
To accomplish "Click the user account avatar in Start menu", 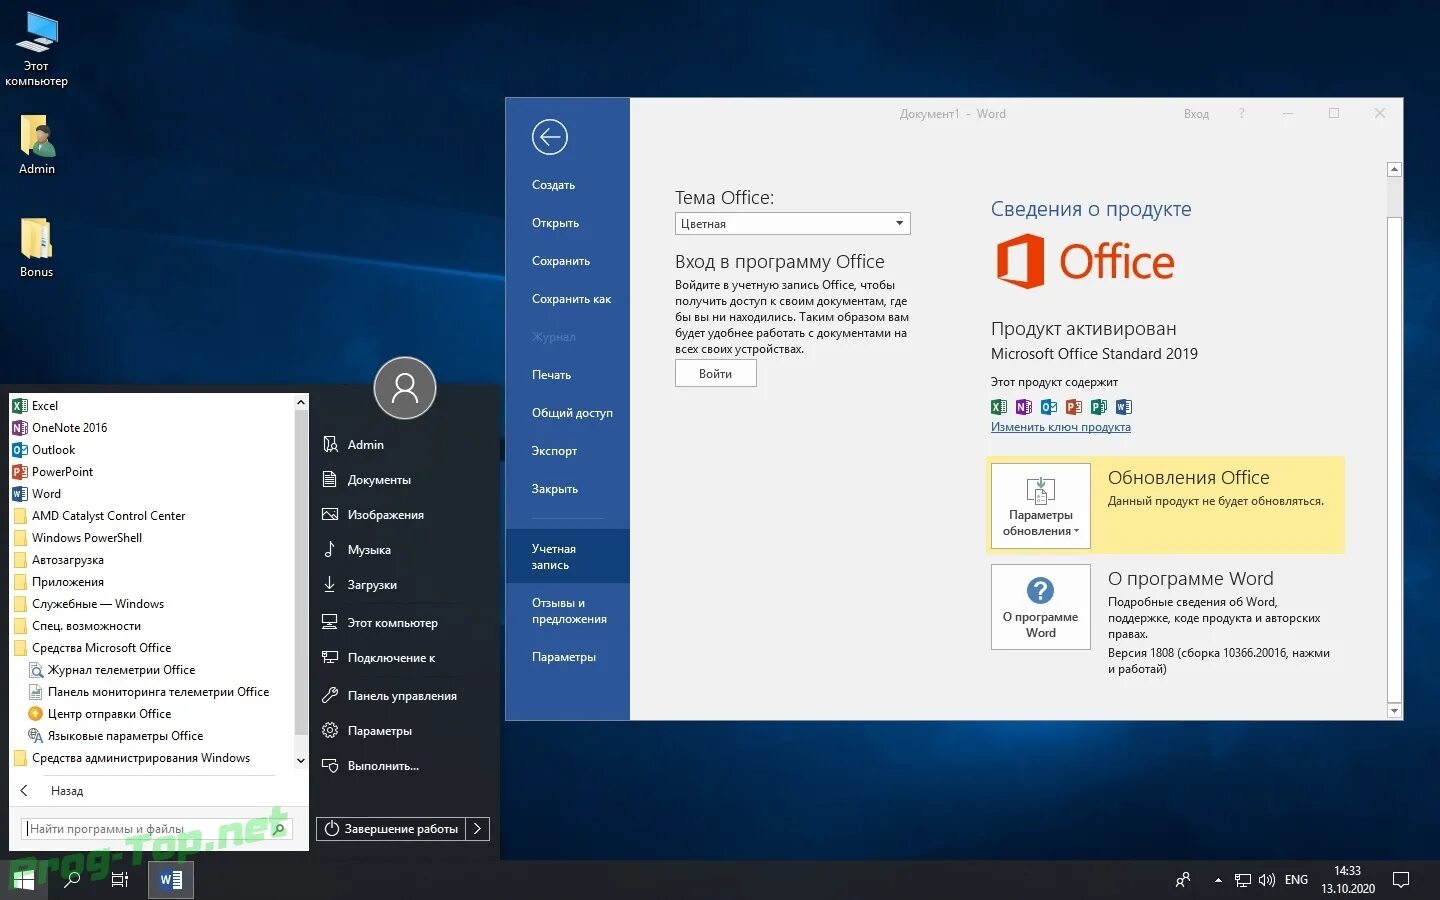I will tap(405, 388).
